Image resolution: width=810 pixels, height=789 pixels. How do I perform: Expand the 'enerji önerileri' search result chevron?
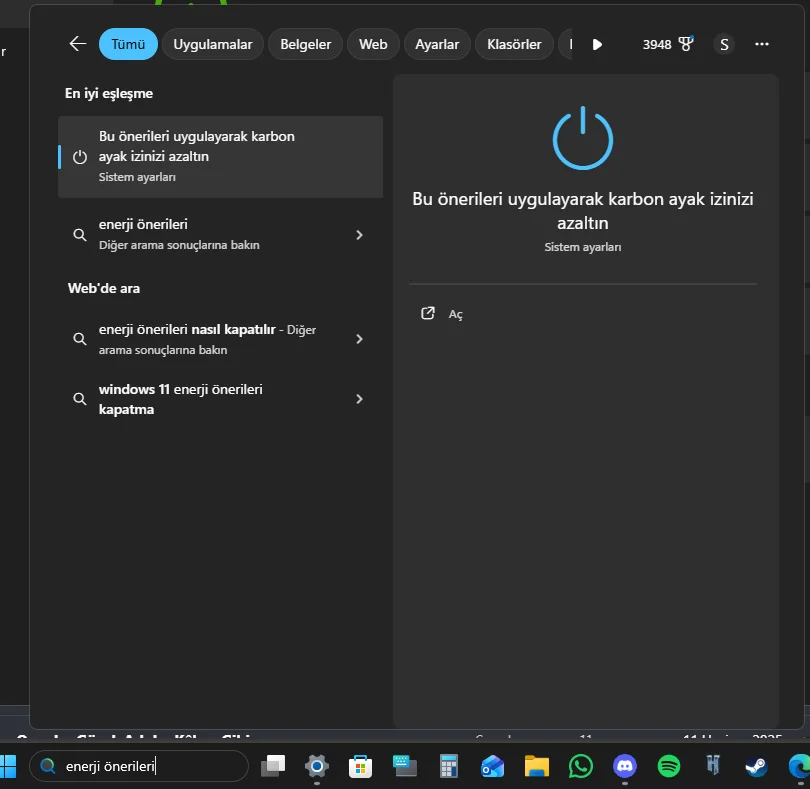pyautogui.click(x=359, y=235)
